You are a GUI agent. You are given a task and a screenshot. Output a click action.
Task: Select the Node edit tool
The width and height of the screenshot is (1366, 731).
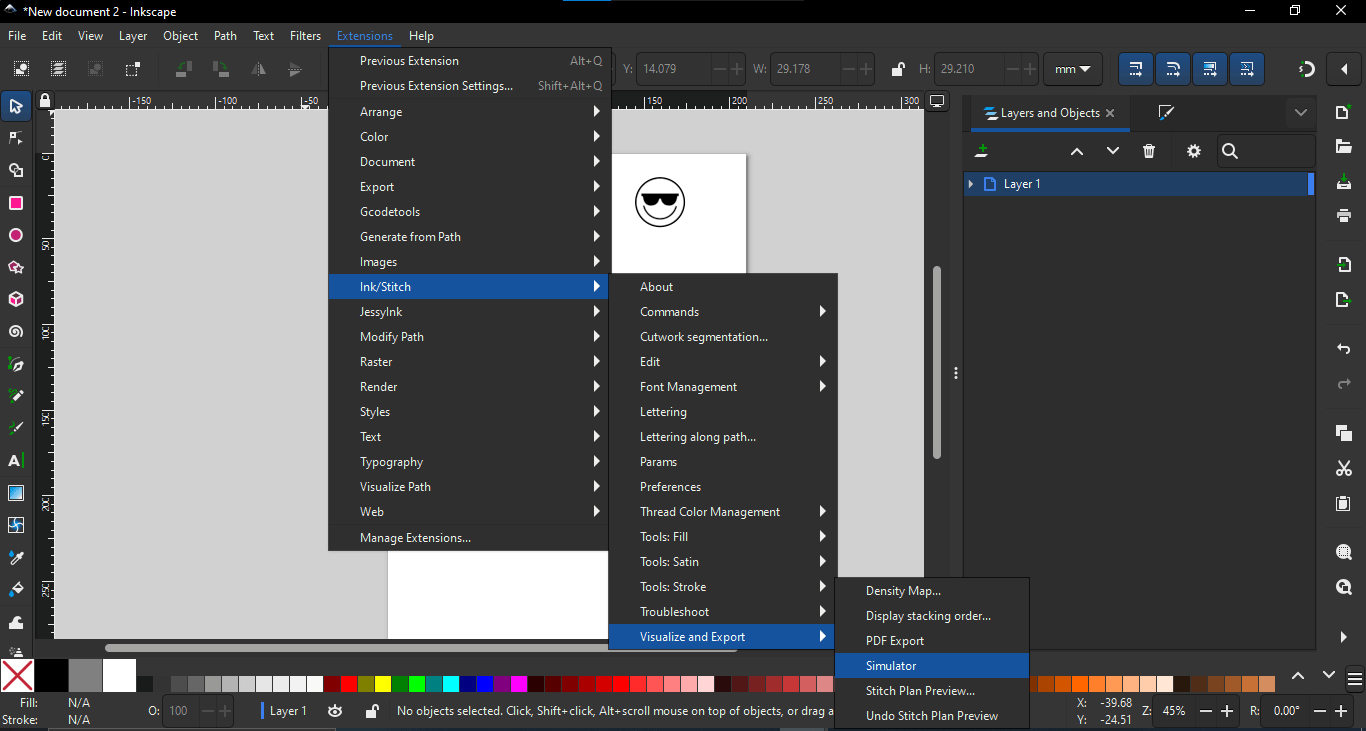coord(16,138)
